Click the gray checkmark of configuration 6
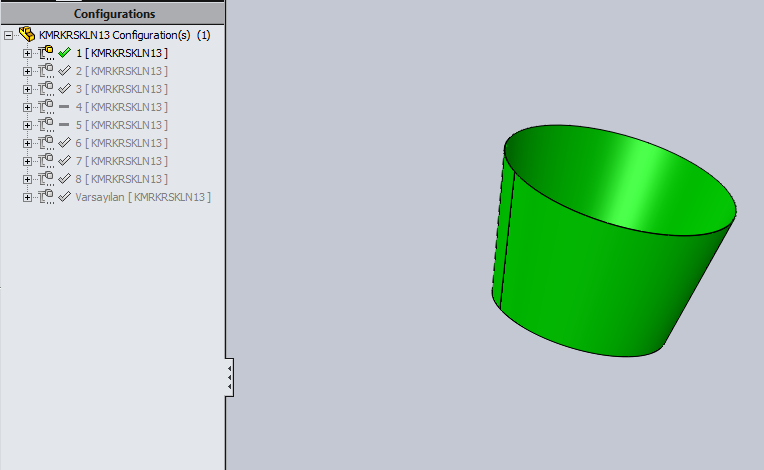Screen dimensions: 764x470 [64, 143]
